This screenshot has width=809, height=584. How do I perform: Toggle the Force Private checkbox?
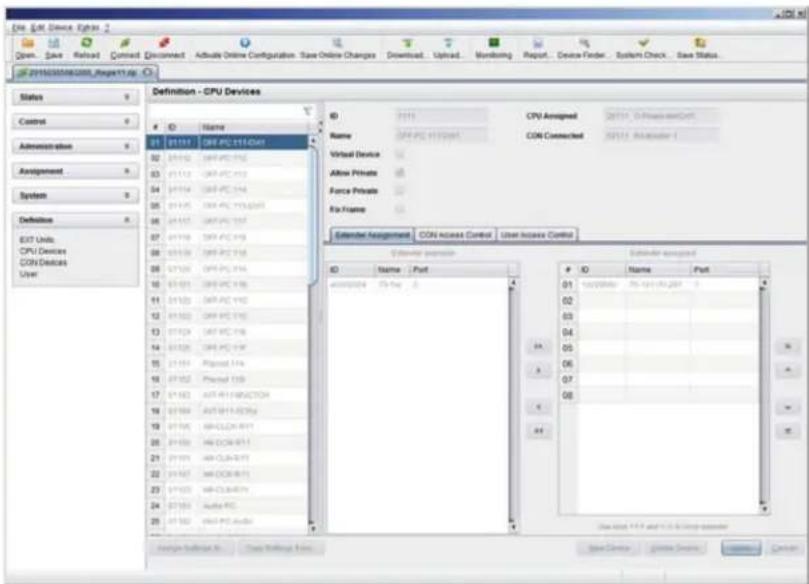400,191
